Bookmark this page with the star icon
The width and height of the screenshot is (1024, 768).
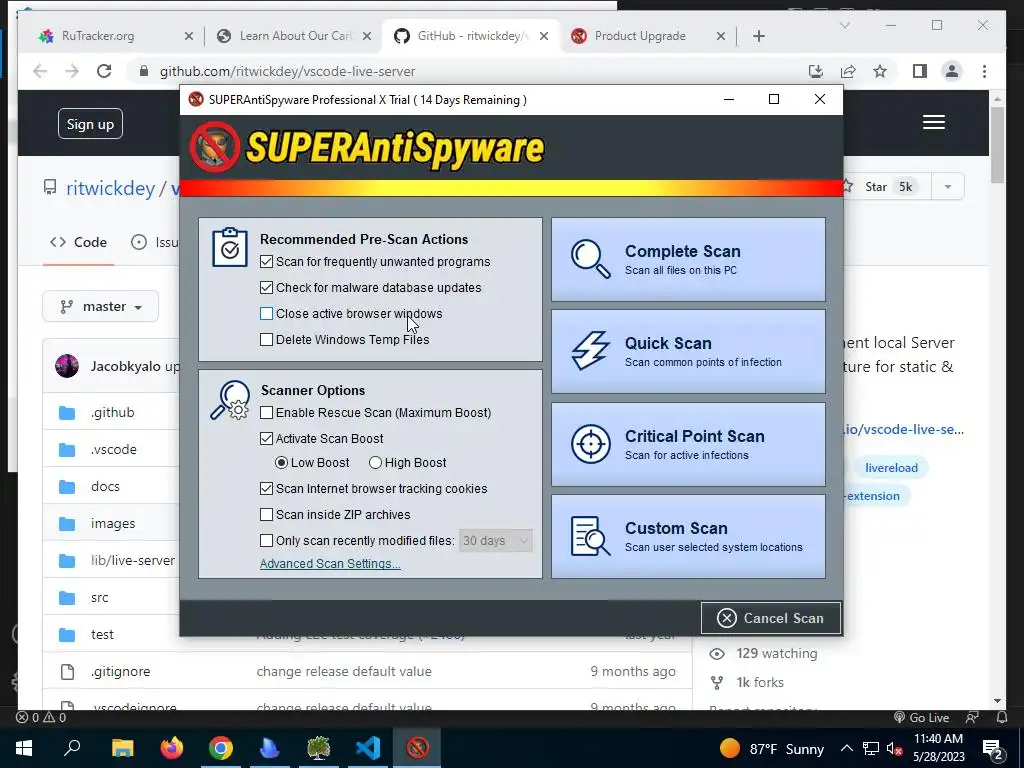(x=880, y=71)
